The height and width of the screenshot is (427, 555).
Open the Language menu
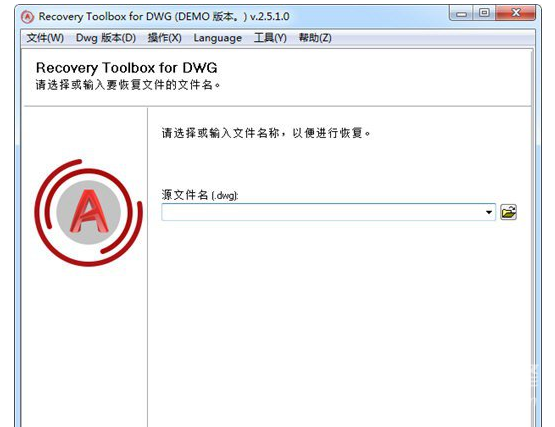(x=218, y=38)
